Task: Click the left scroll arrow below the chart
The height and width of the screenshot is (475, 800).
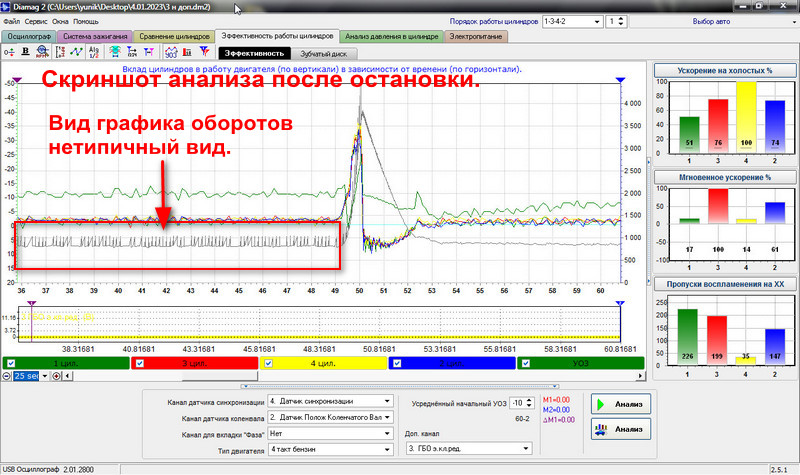Action: coord(67,376)
